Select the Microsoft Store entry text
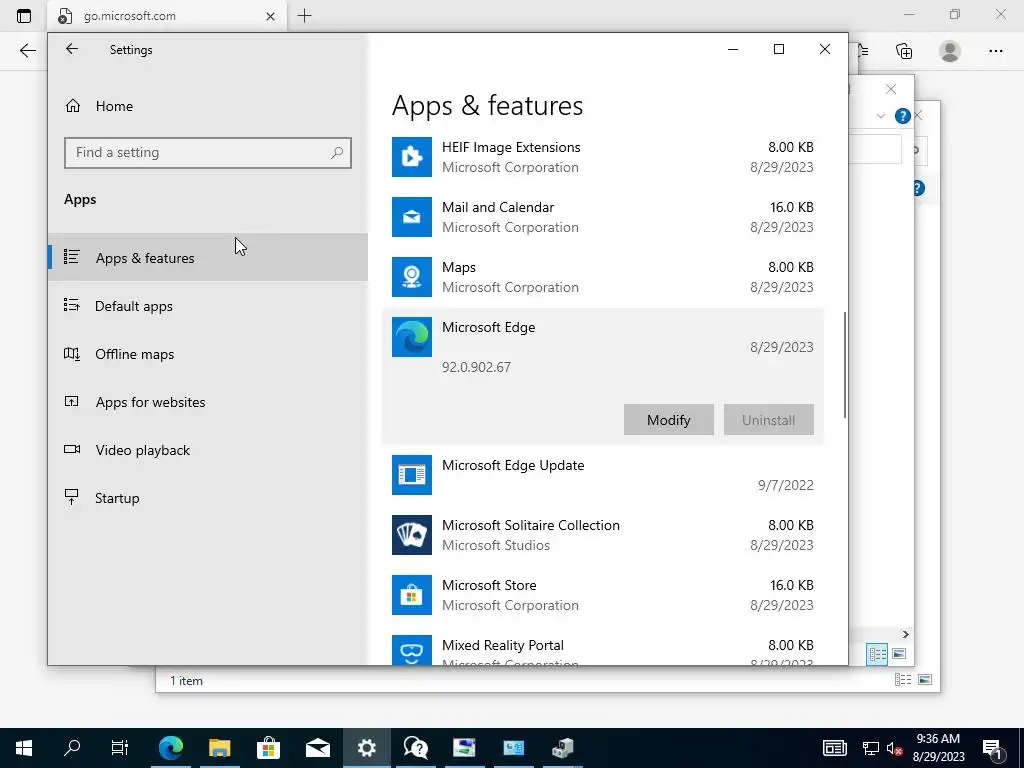Image resolution: width=1024 pixels, height=768 pixels. 488,585
